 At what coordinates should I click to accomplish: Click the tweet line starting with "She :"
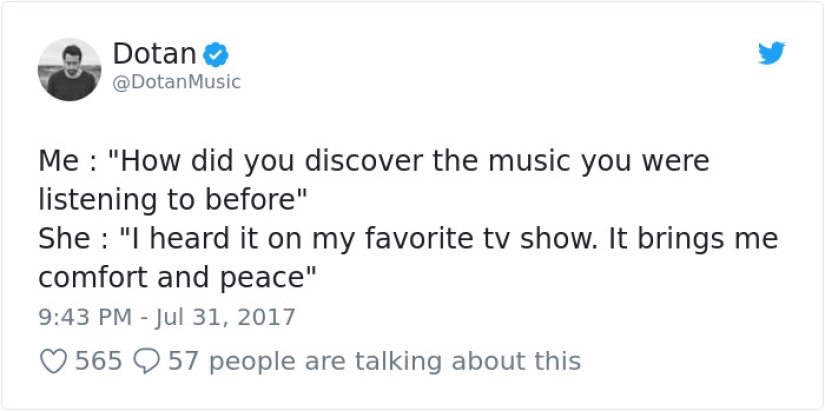click(x=408, y=239)
